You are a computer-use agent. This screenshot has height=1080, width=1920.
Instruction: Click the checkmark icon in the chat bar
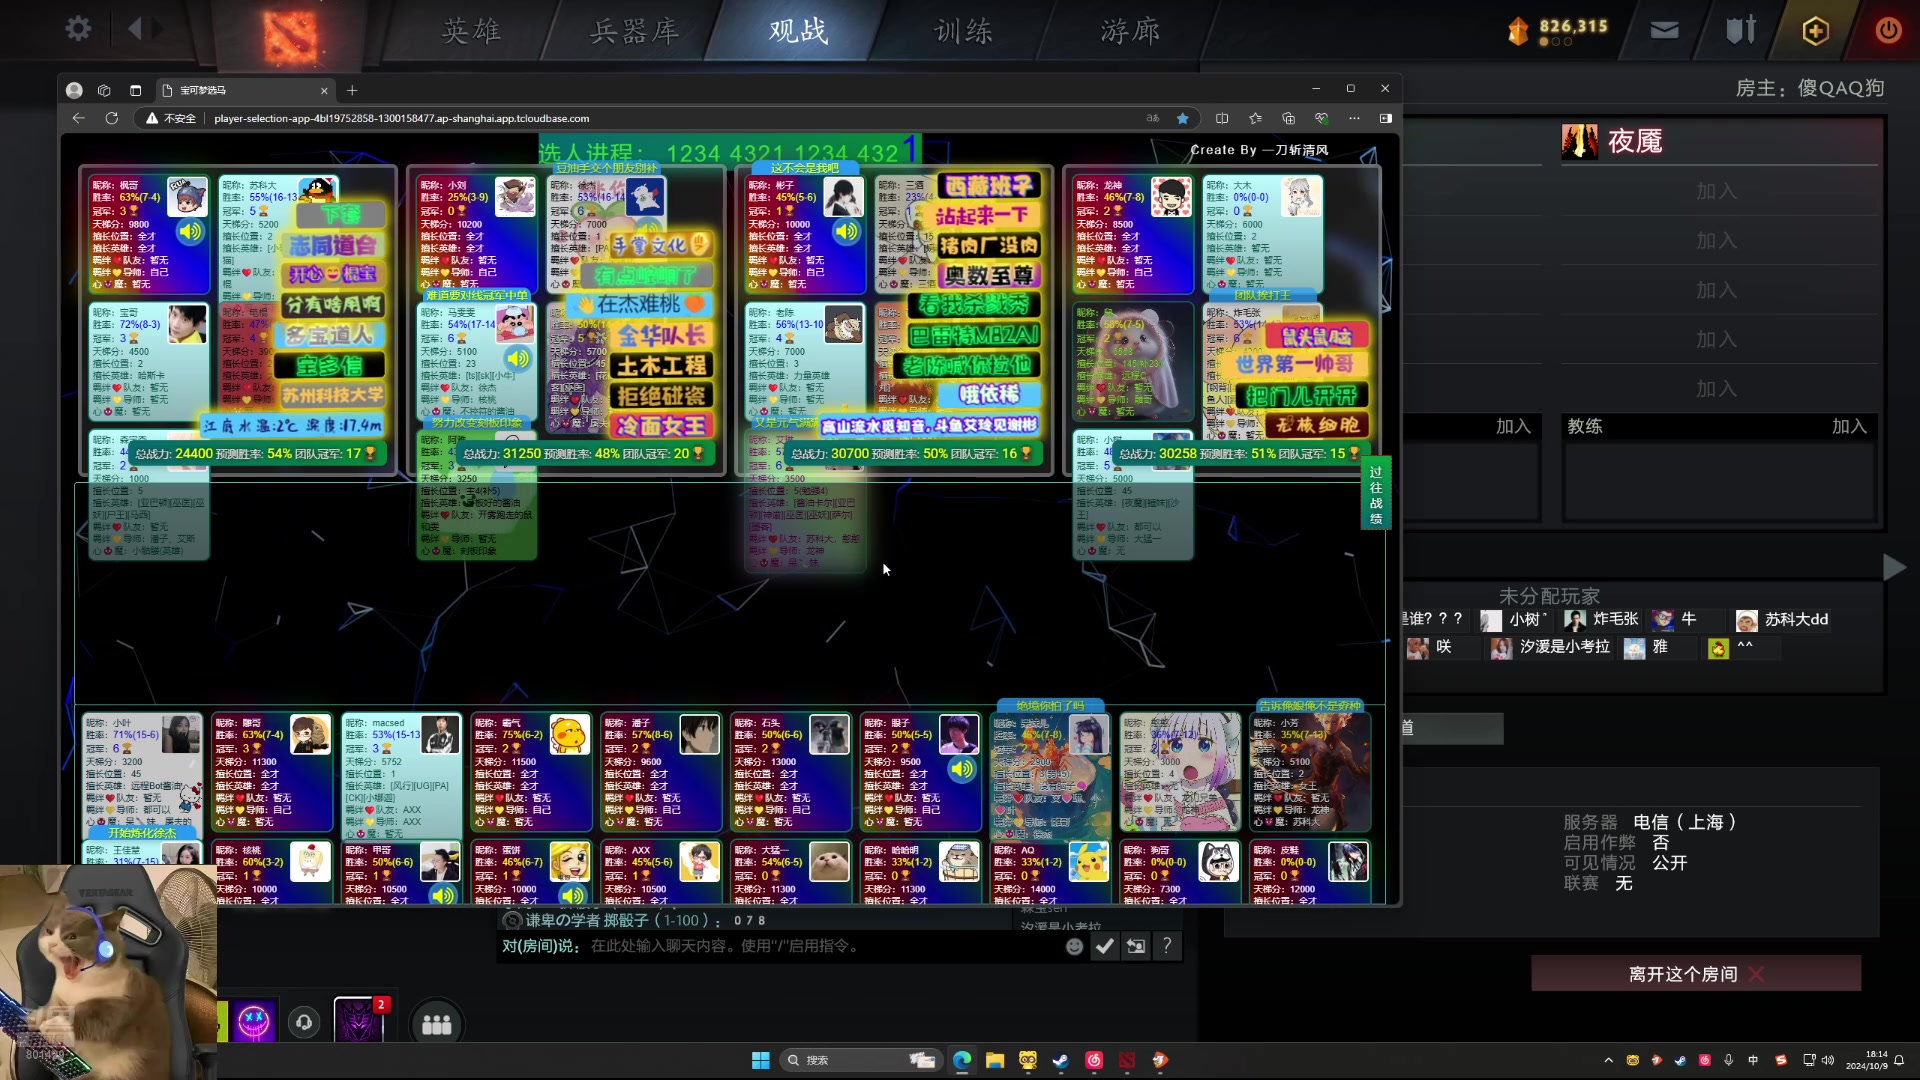1104,946
